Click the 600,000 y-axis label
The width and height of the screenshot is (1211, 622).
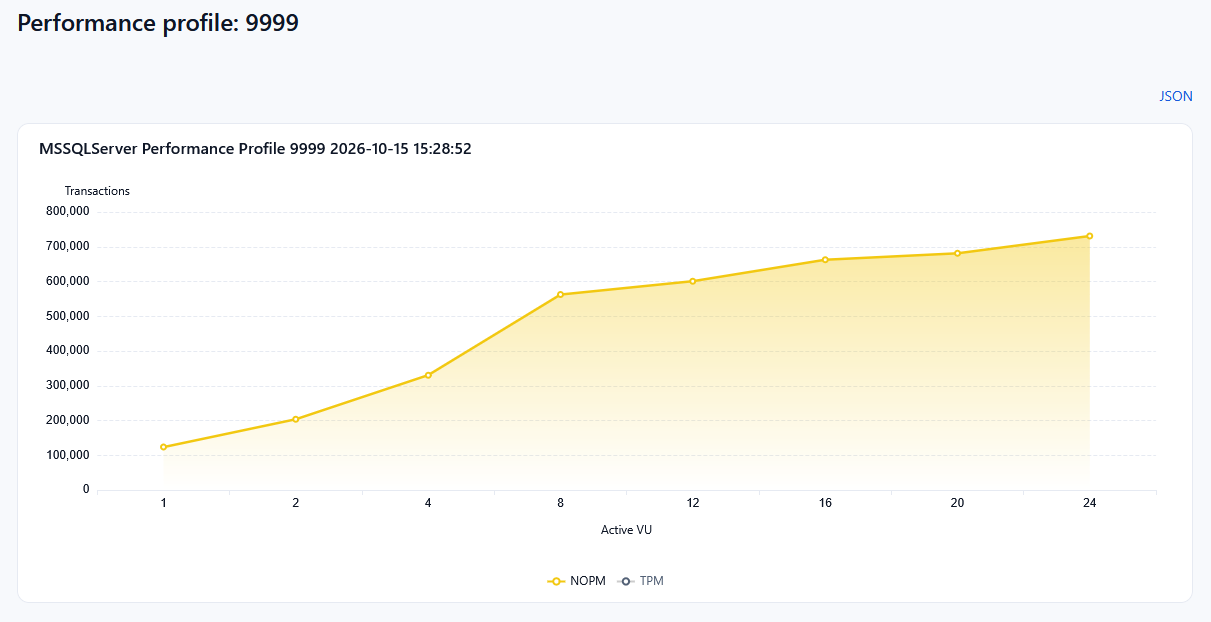pyautogui.click(x=68, y=281)
